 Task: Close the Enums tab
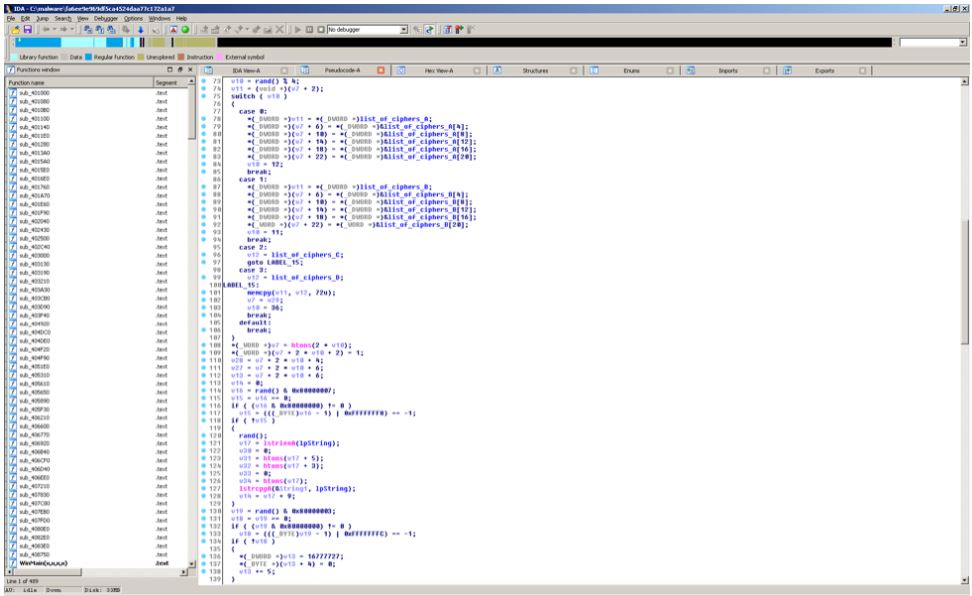(x=670, y=70)
